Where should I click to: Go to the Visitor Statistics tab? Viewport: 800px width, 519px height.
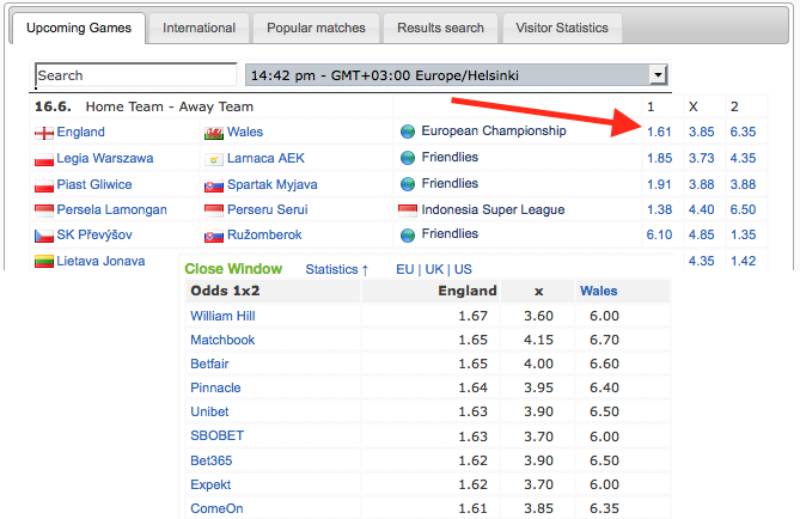coord(561,28)
